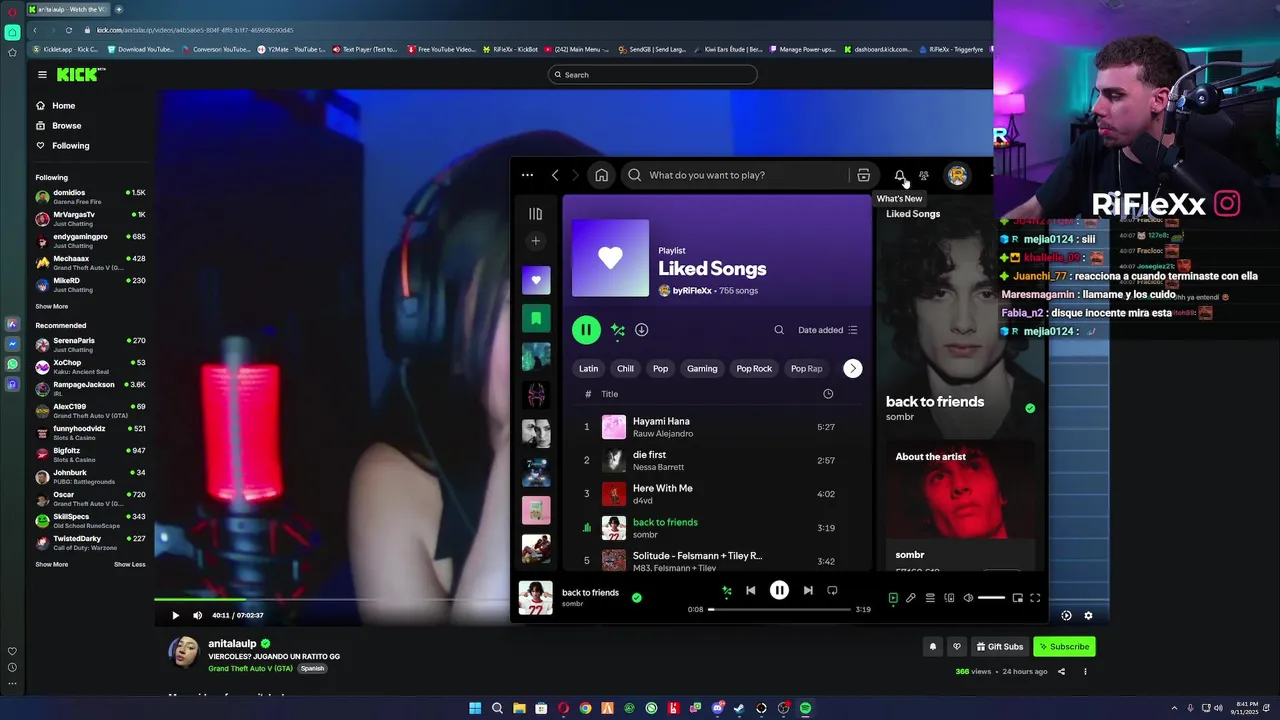Viewport: 1280px width, 720px height.
Task: Create a playlist with the plus icon
Action: (x=536, y=241)
